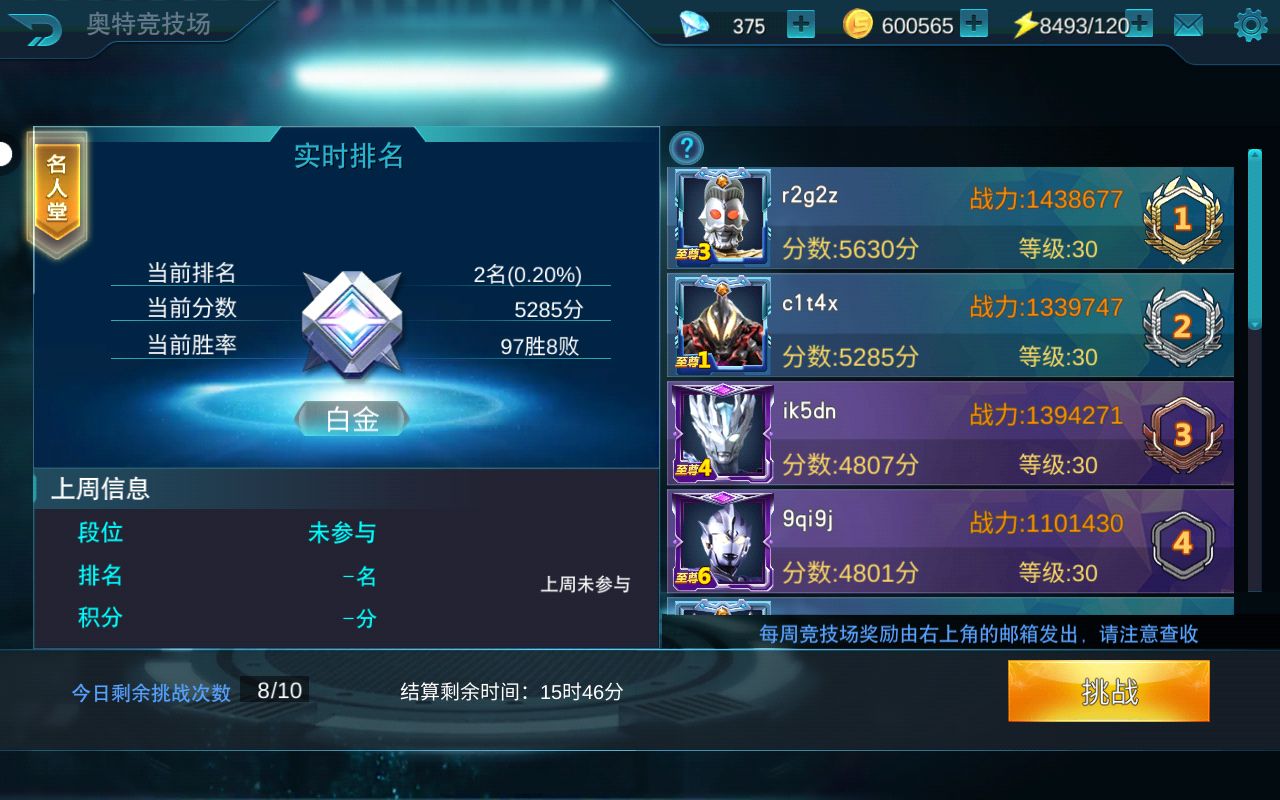Click the 上周信息 section header
Viewport: 1280px width, 800px height.
tap(100, 488)
